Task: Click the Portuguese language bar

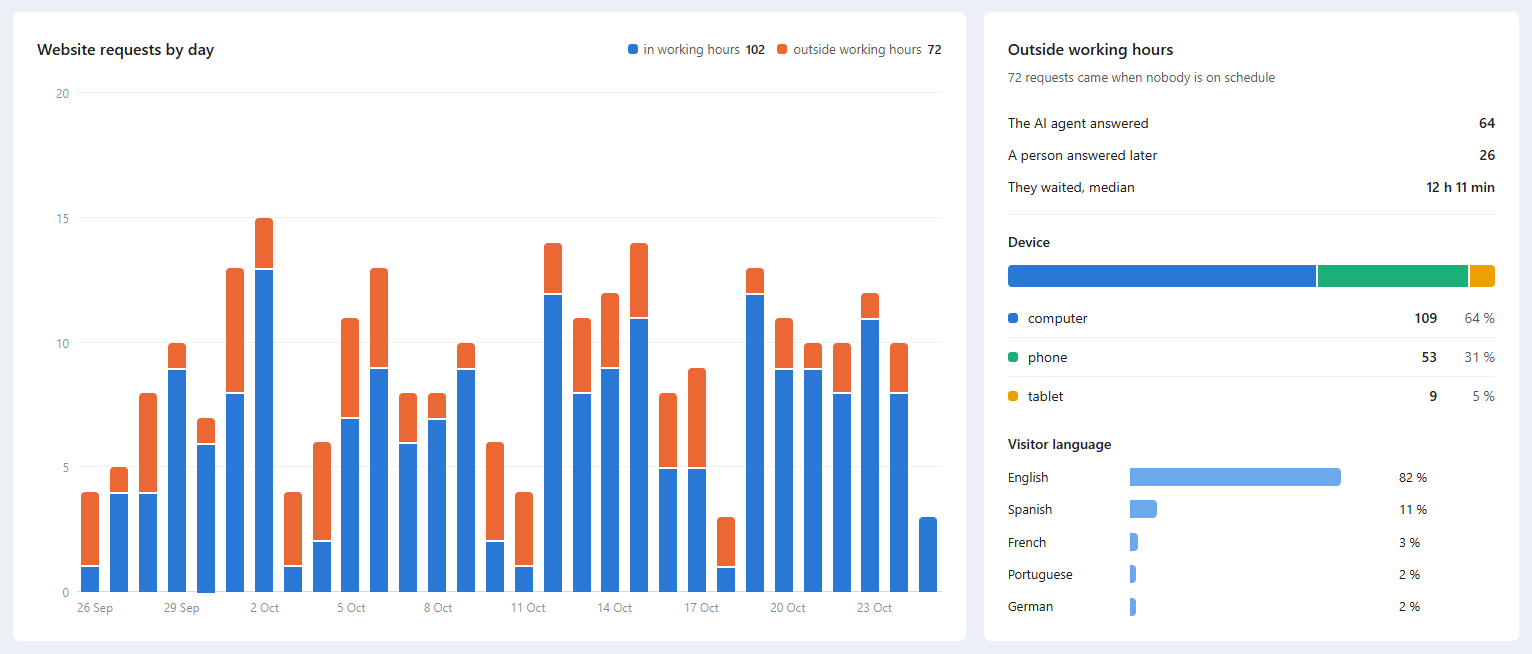Action: point(1133,574)
